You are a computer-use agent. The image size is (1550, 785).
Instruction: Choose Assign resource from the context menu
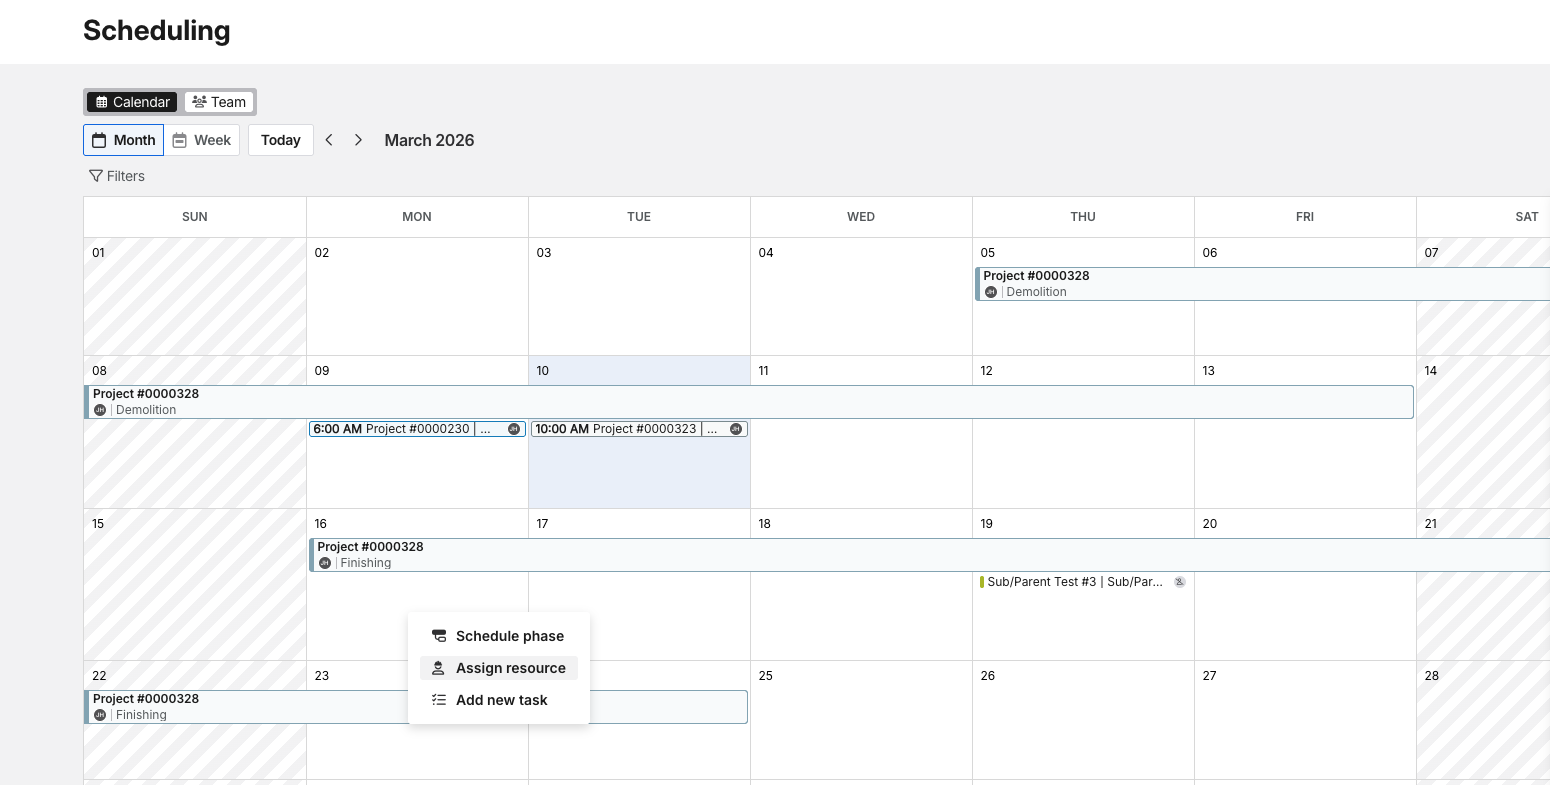pyautogui.click(x=510, y=668)
